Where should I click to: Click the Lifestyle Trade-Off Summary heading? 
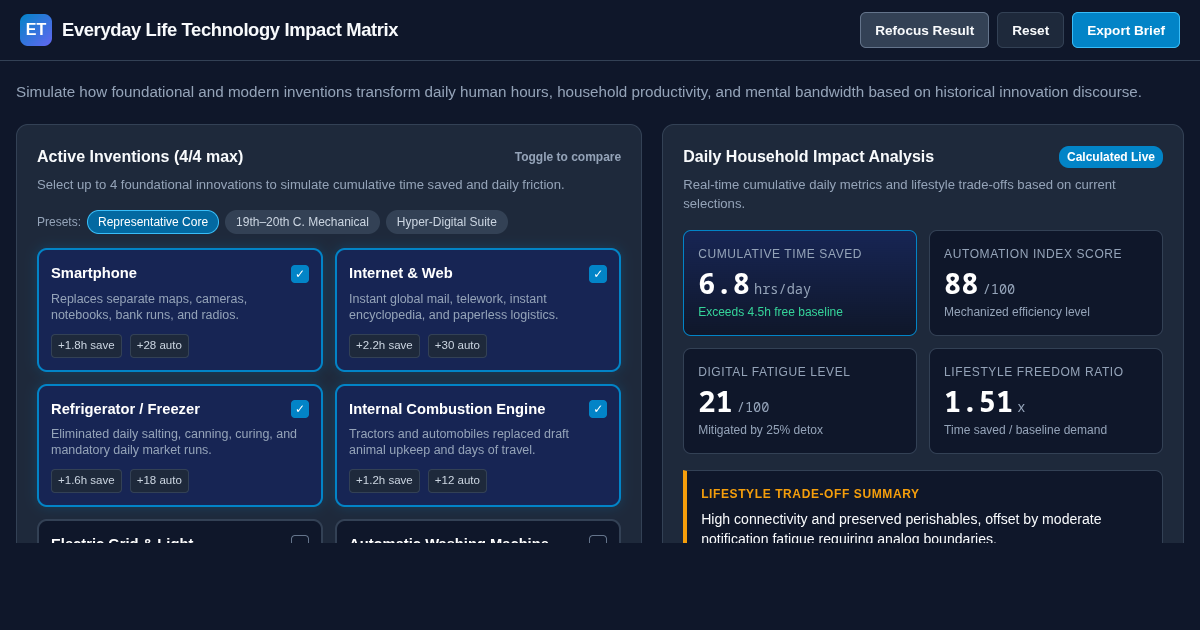click(810, 494)
